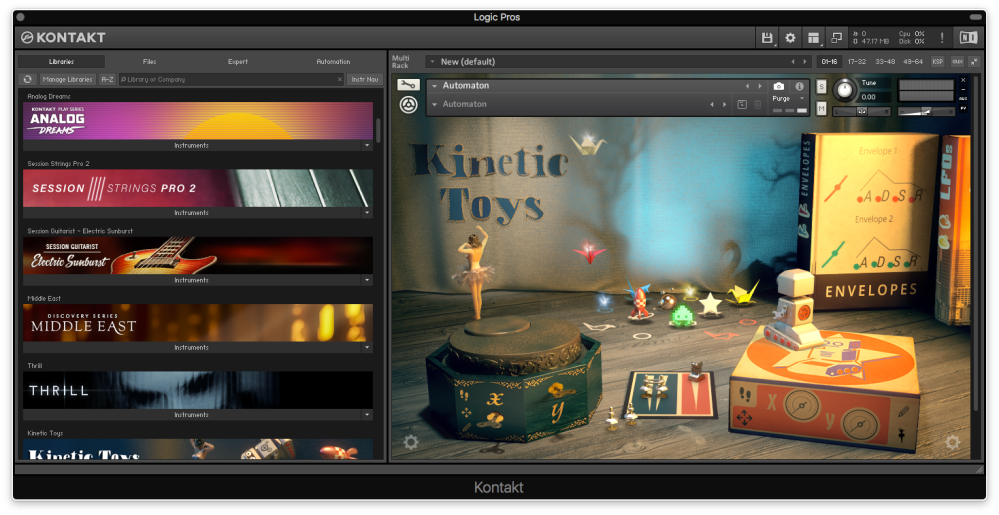Click the wrench icon to edit Automaton
Screen dimensions: 999x515
click(x=408, y=85)
